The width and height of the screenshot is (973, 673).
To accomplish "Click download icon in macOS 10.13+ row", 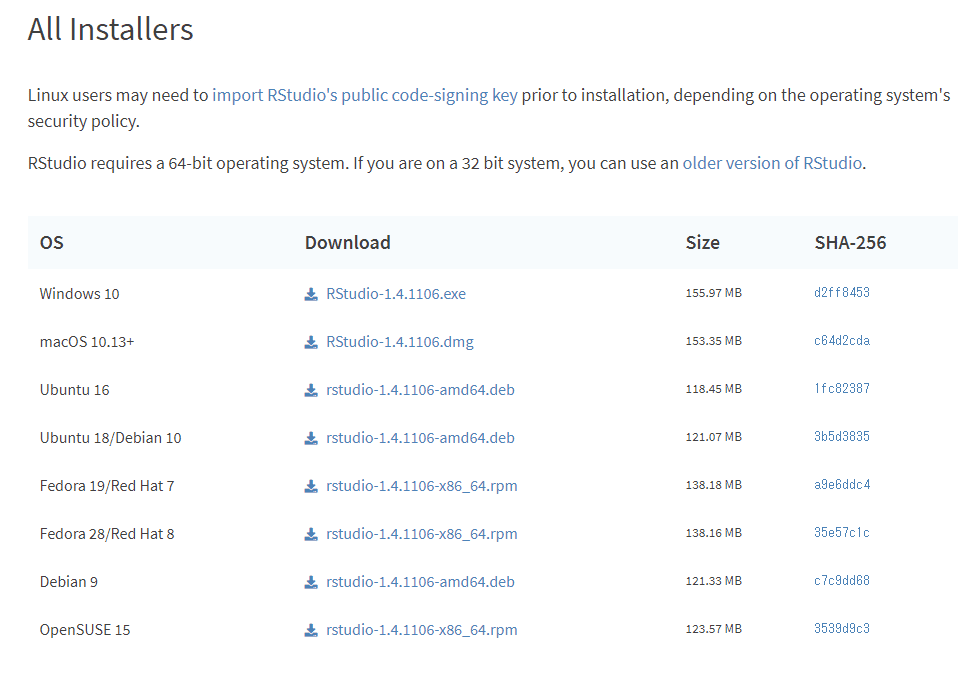I will click(x=311, y=342).
